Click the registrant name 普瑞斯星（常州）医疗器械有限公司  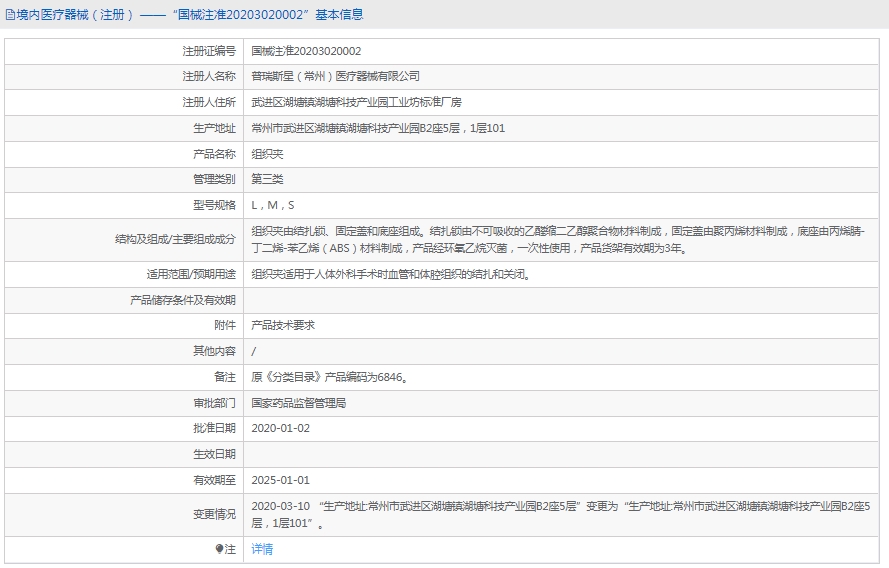[335, 76]
